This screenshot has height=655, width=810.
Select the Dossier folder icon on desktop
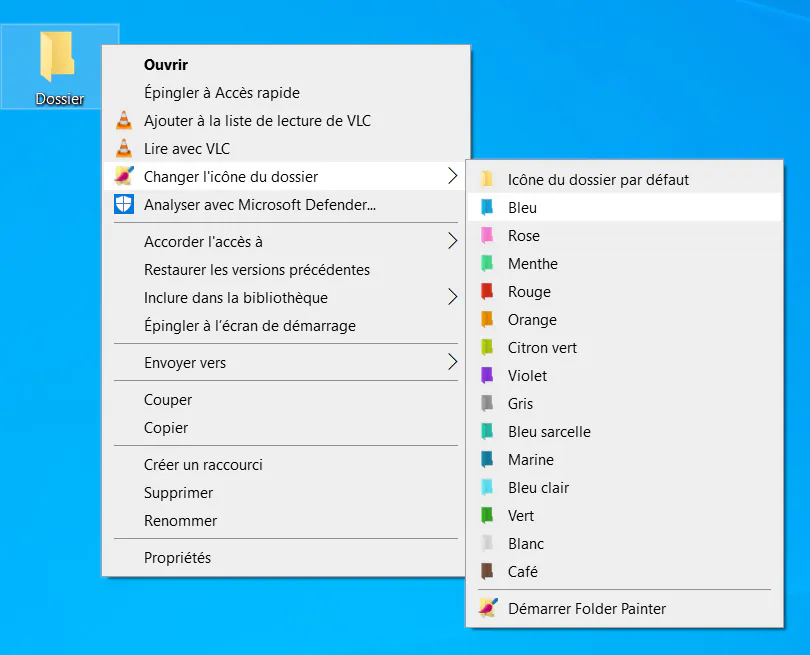(x=57, y=56)
